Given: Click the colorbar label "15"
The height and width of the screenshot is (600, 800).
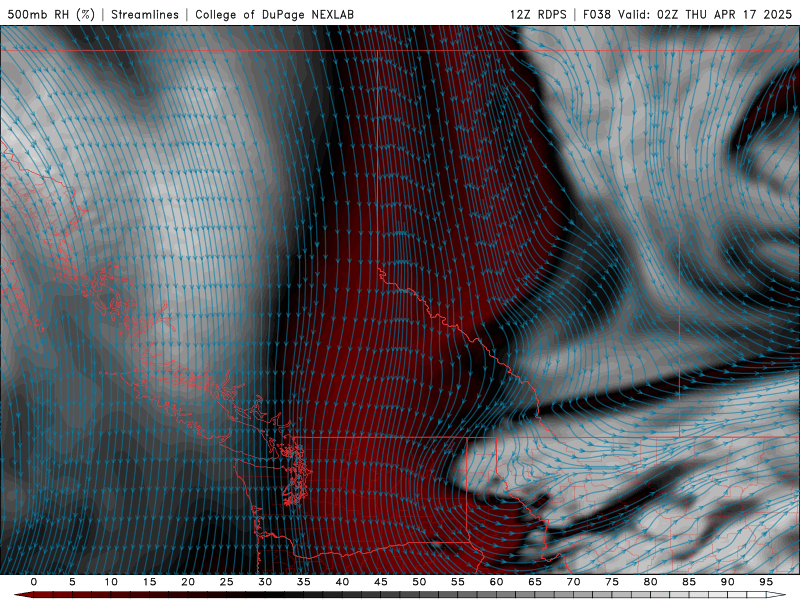Looking at the screenshot, I should (x=149, y=582).
